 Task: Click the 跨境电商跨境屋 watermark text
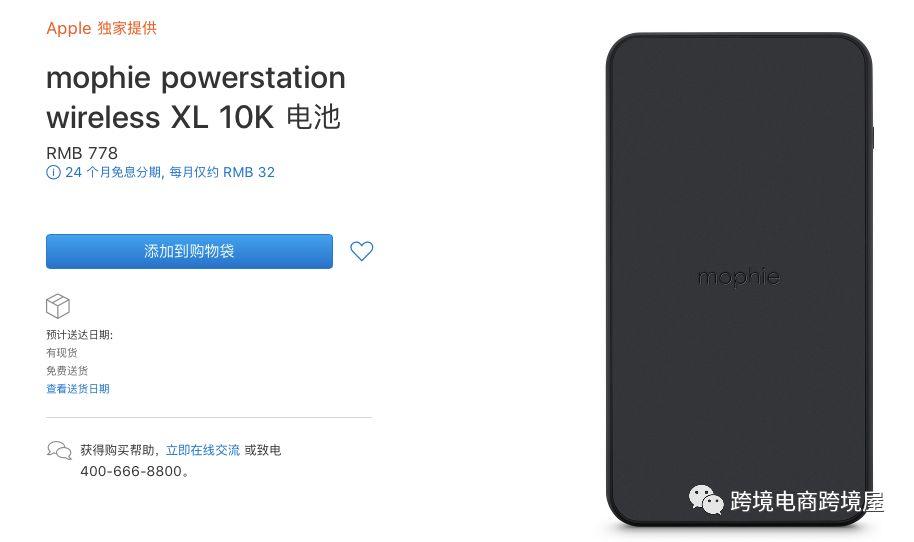point(807,501)
